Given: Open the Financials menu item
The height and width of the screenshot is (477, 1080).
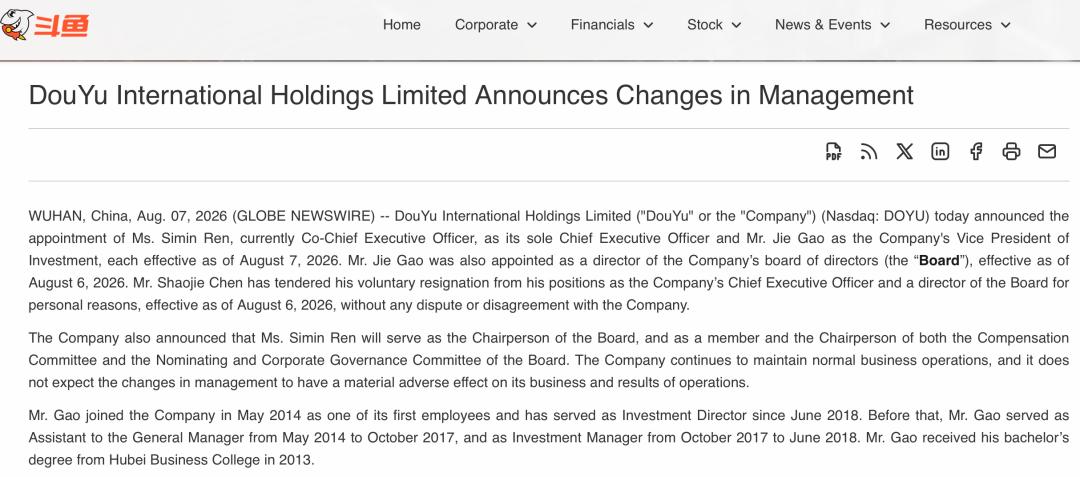Looking at the screenshot, I should click(x=603, y=25).
